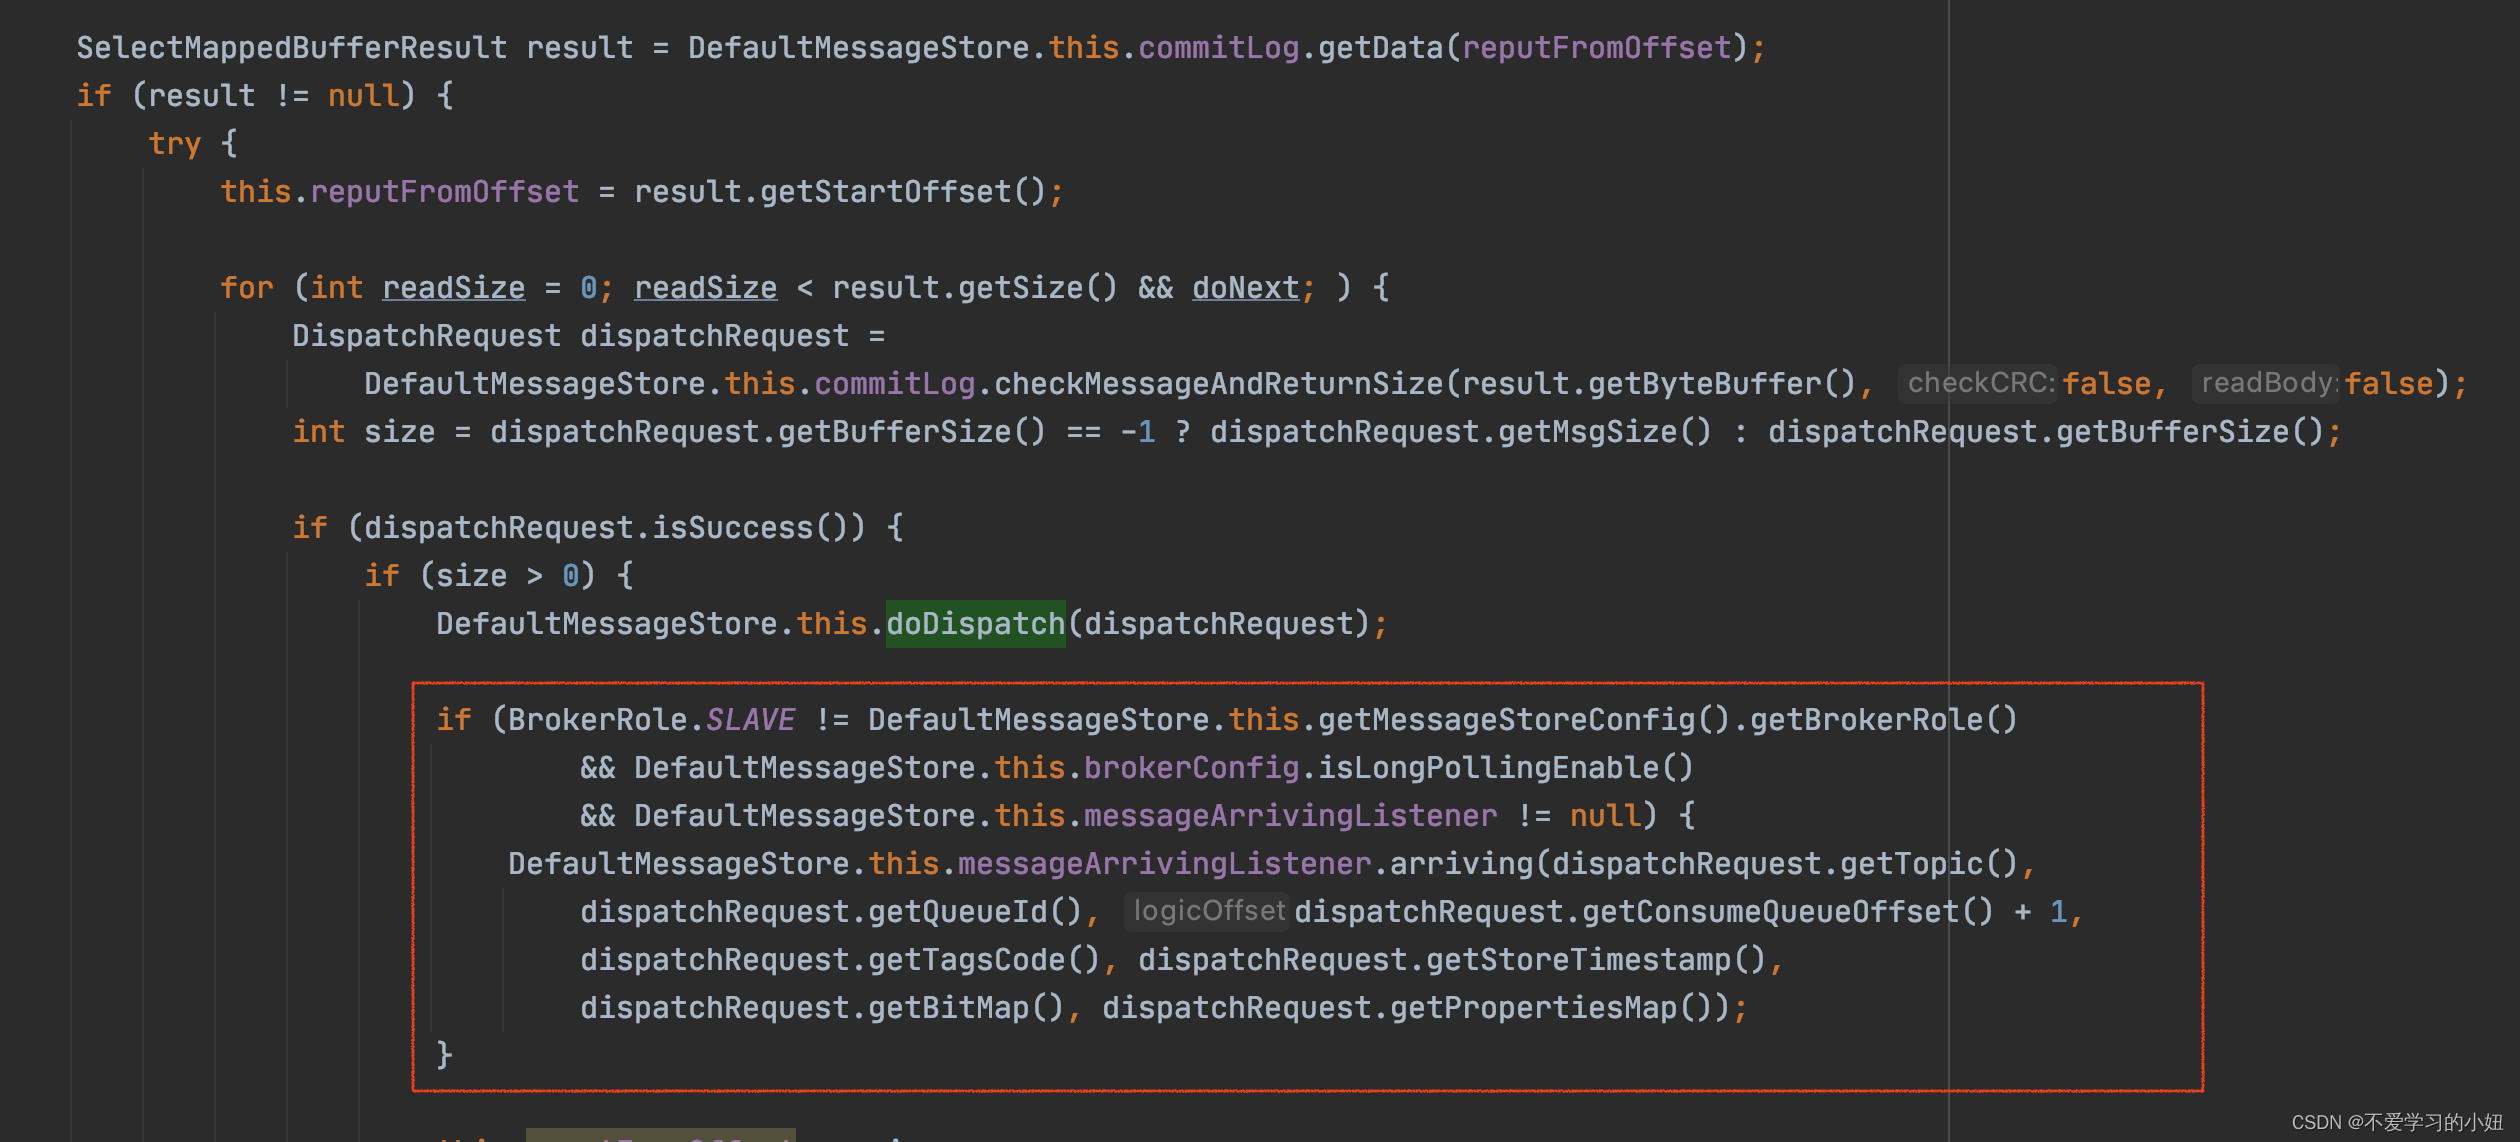Click dispatchRequest.getBitMap() argument
The image size is (2520, 1142).
(822, 1008)
